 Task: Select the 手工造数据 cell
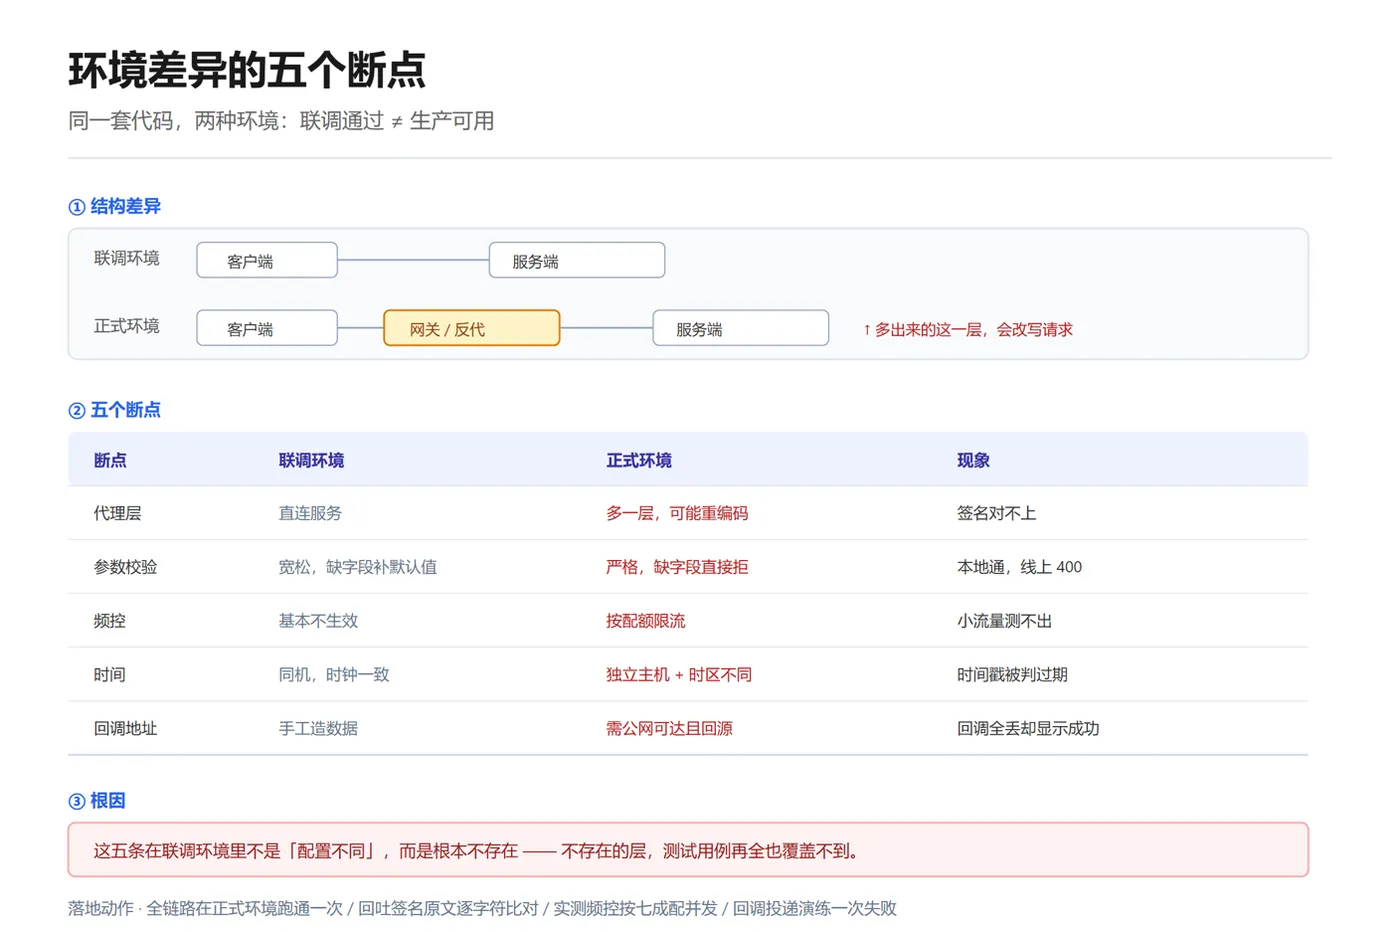318,729
